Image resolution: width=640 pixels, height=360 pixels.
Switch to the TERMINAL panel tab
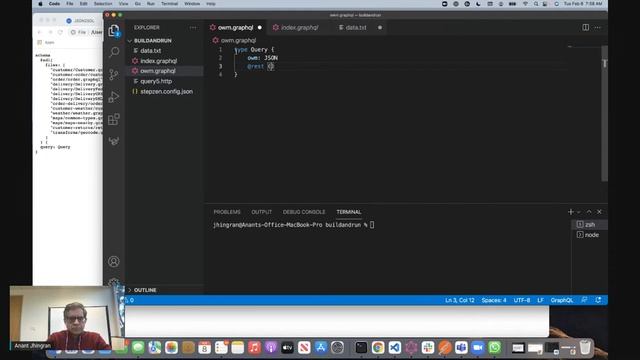[x=349, y=212]
